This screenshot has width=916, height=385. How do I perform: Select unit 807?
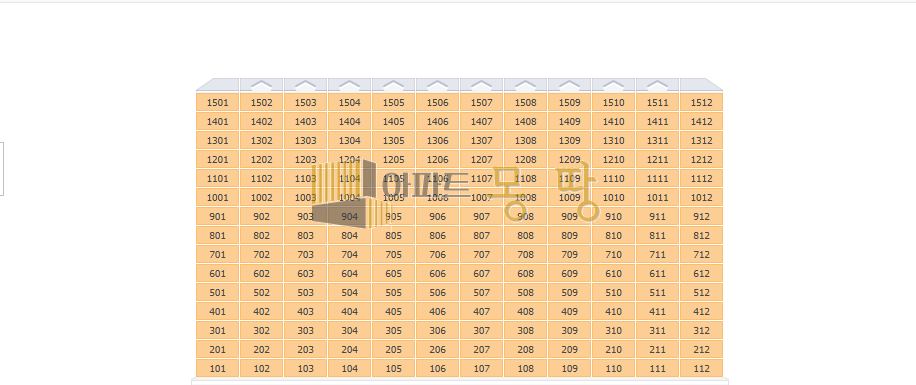point(481,235)
